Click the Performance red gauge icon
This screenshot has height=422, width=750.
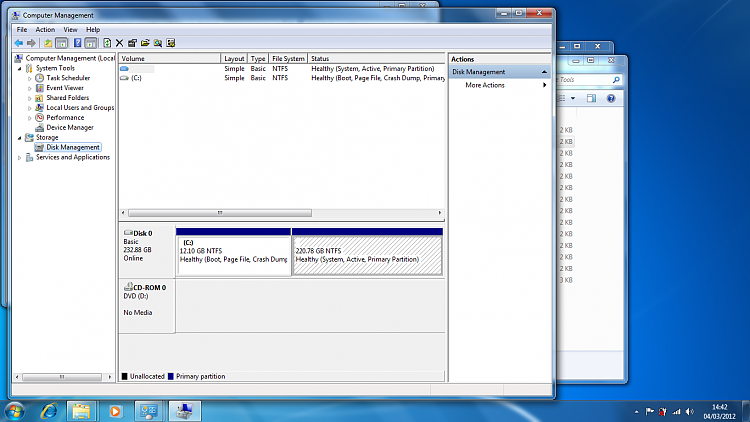coord(40,118)
